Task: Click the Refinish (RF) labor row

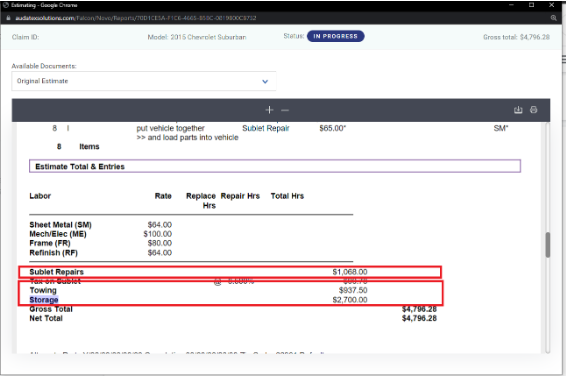Action: point(101,253)
